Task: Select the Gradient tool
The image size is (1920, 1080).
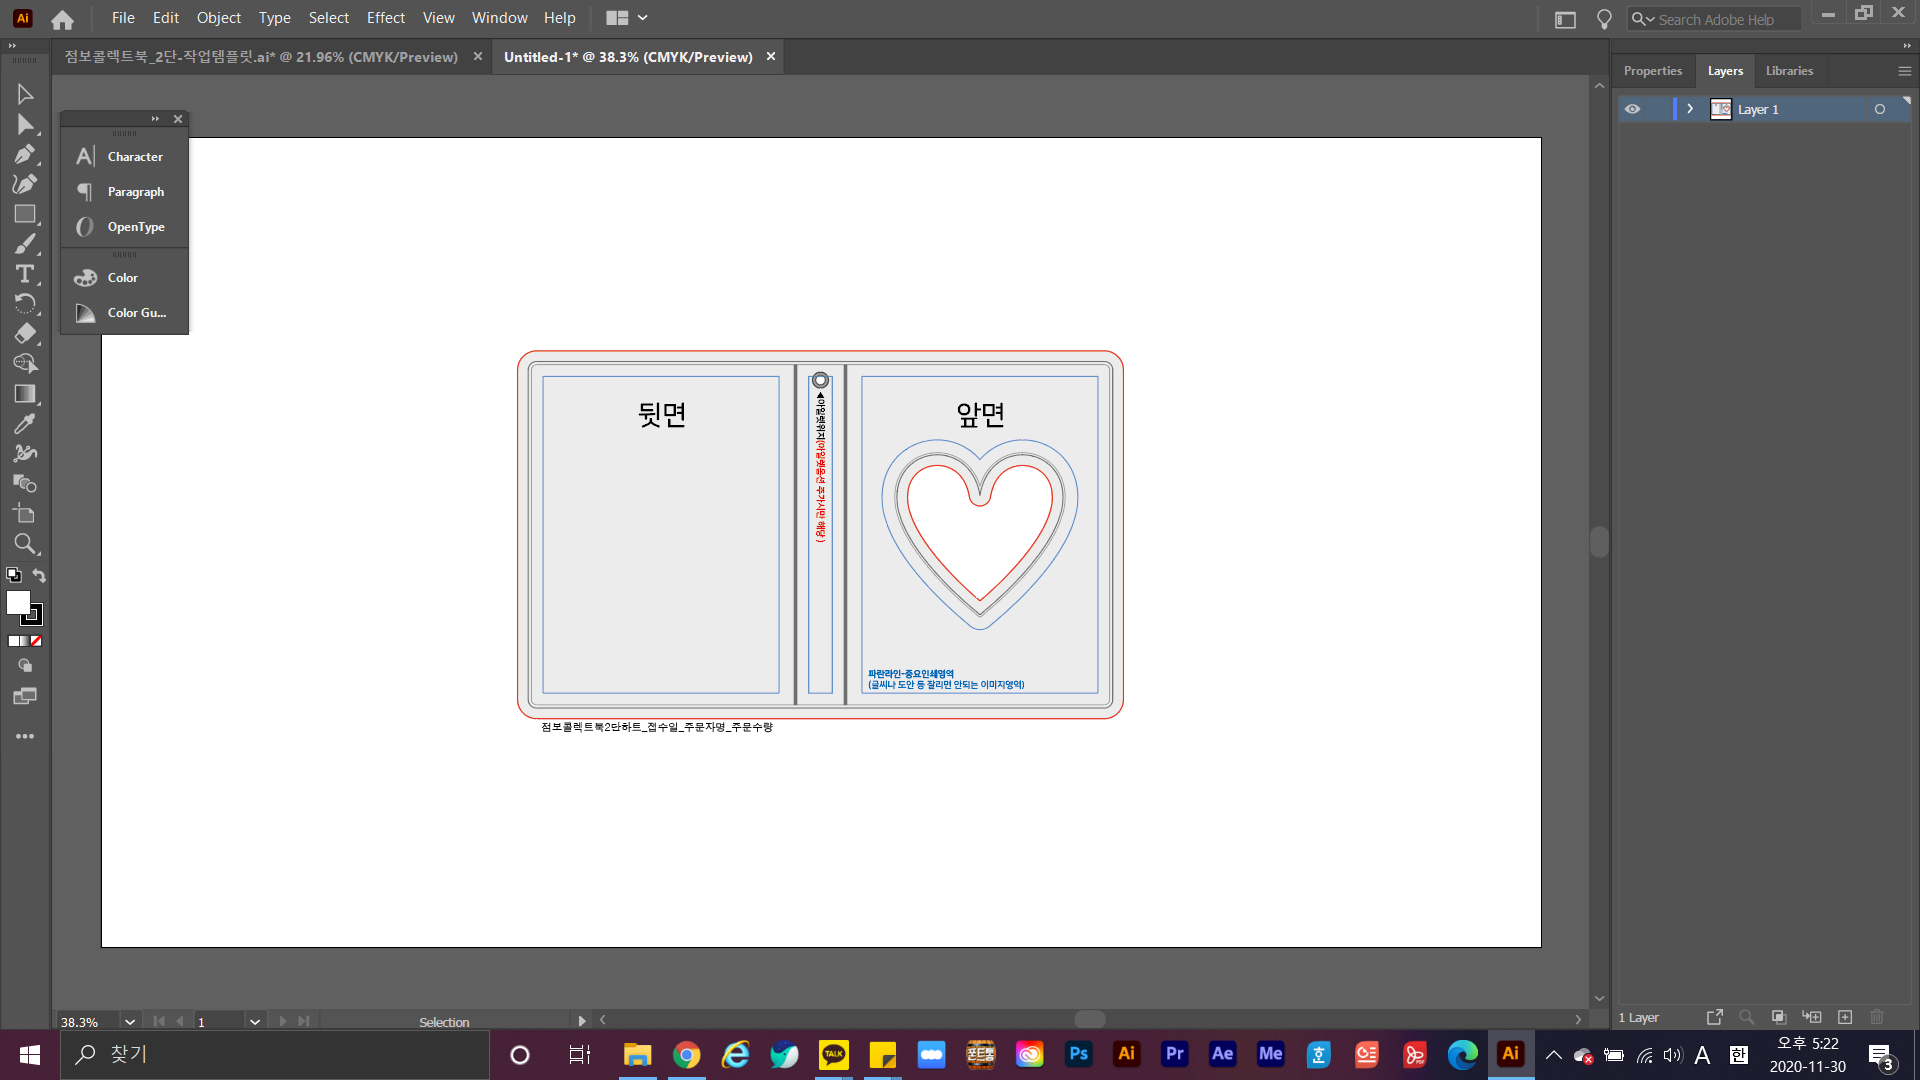Action: point(25,394)
